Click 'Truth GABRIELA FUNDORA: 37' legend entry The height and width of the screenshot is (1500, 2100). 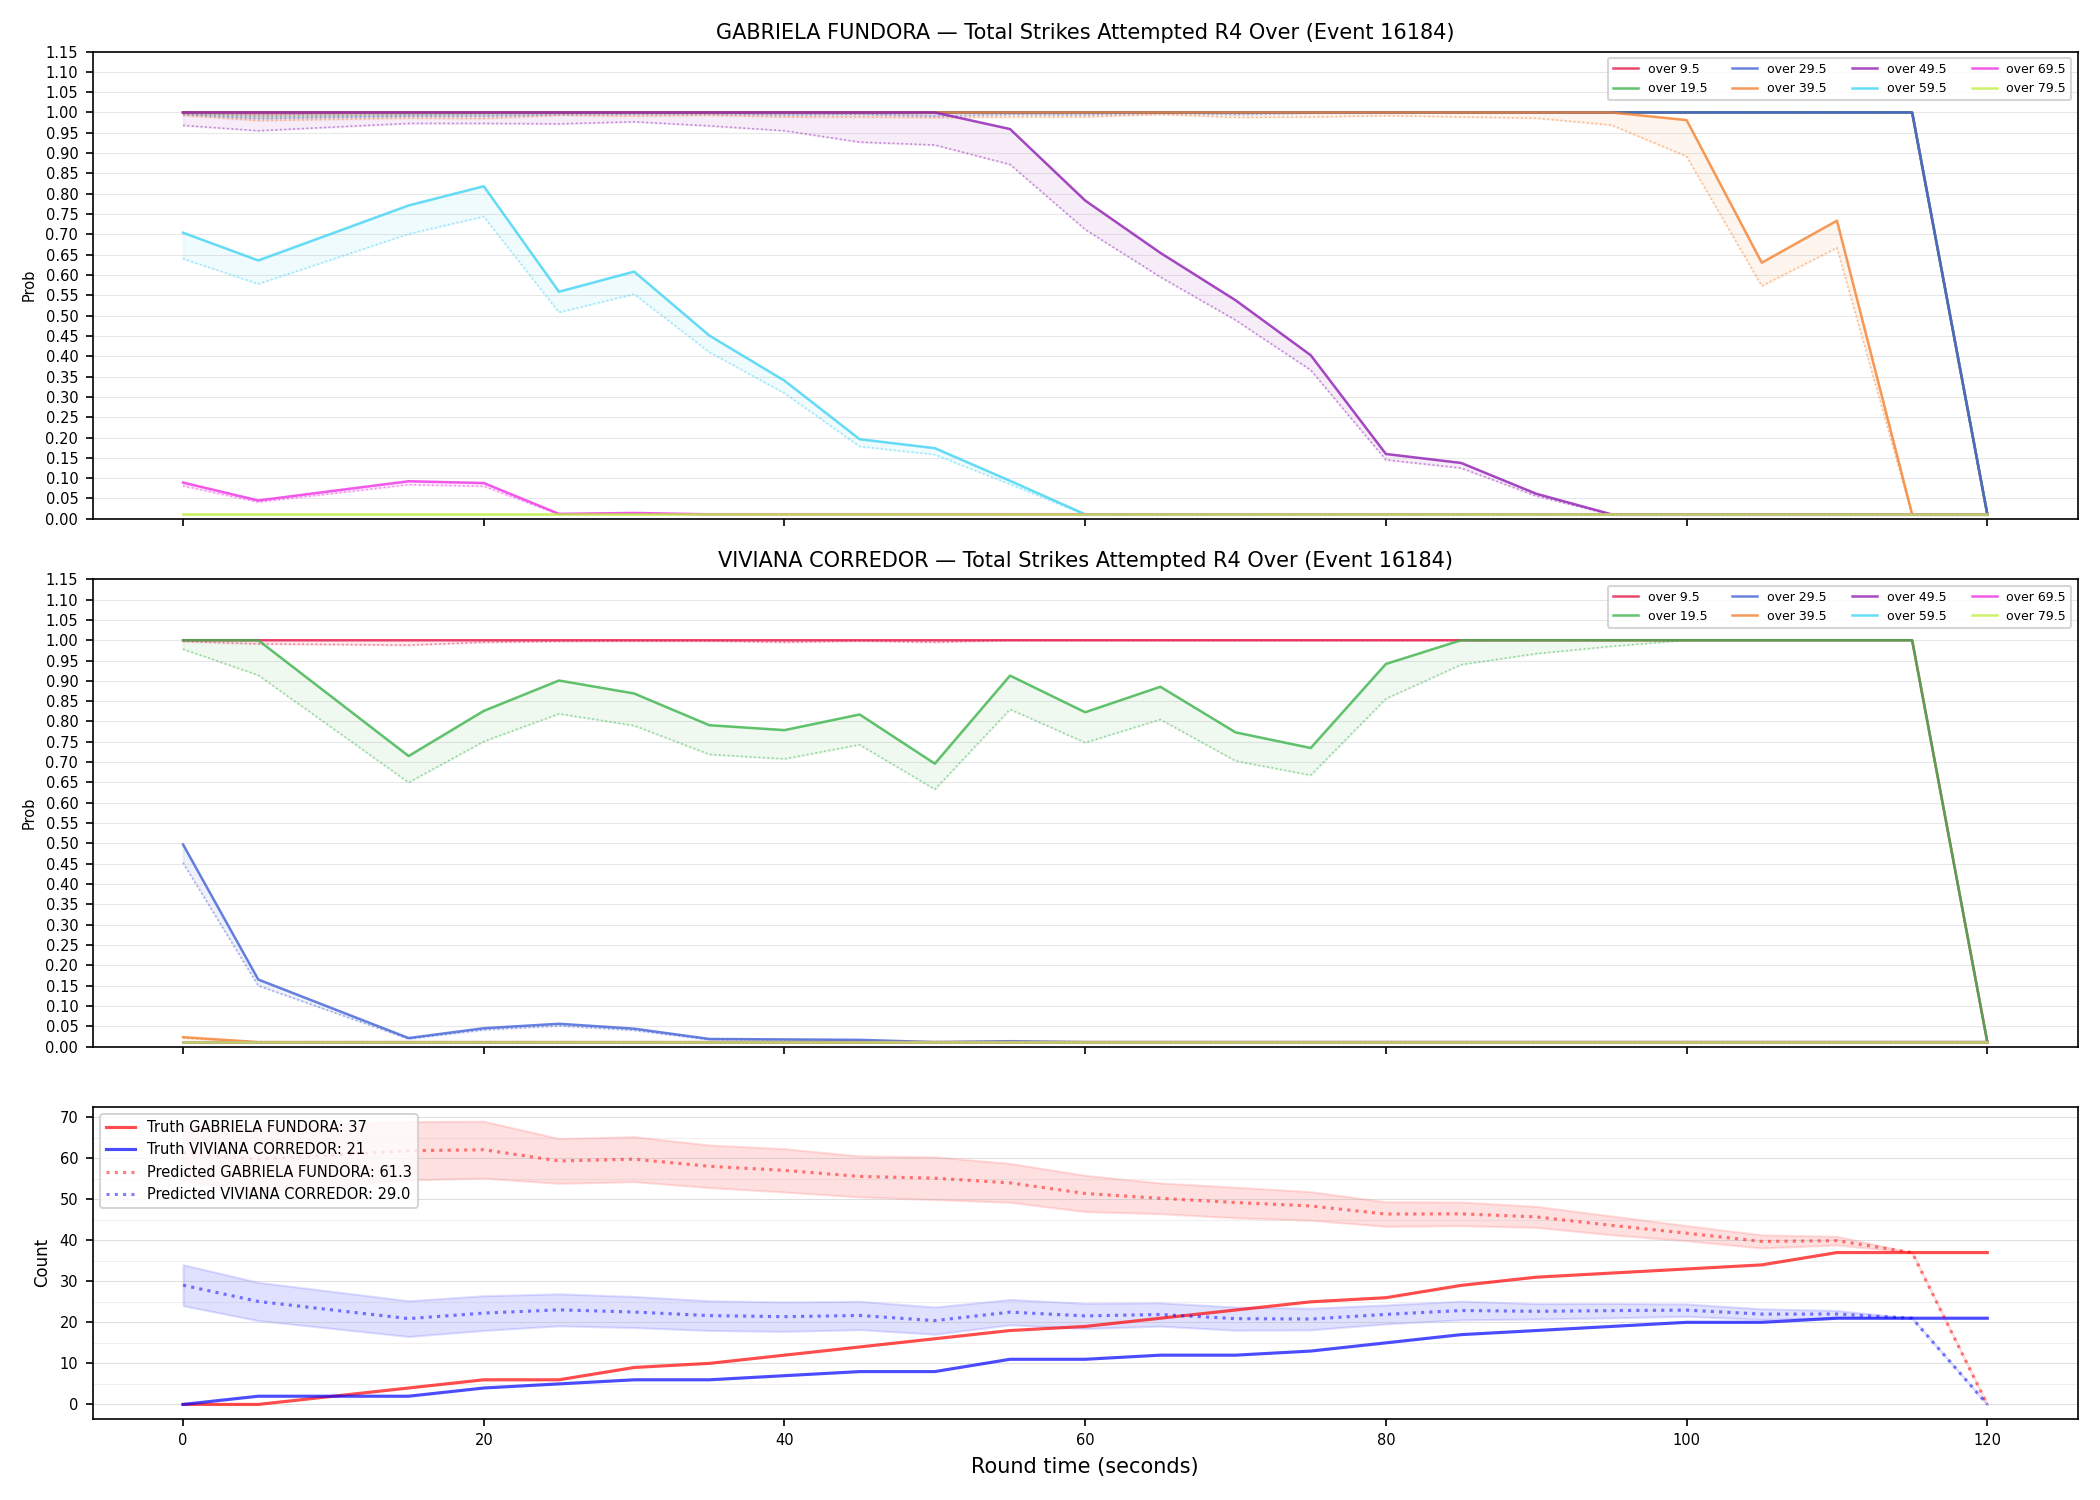[236, 1127]
